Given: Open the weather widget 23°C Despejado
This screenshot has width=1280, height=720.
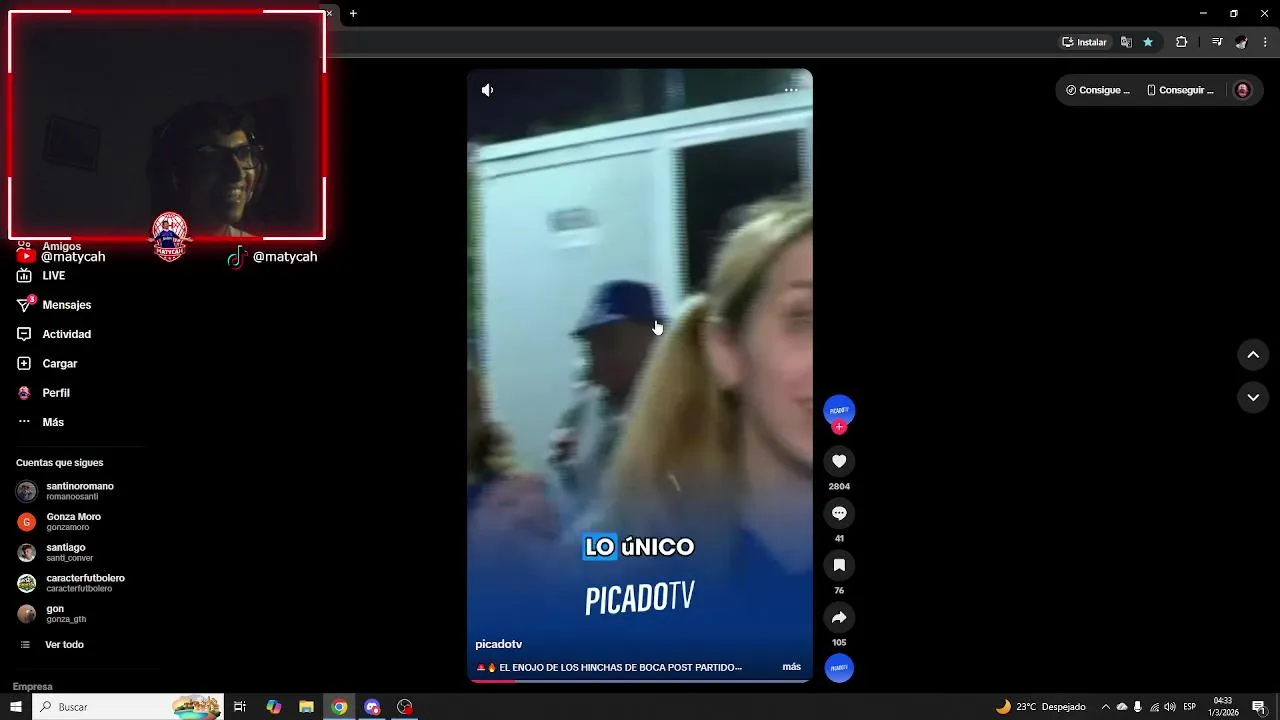Looking at the screenshot, I should pos(1040,707).
